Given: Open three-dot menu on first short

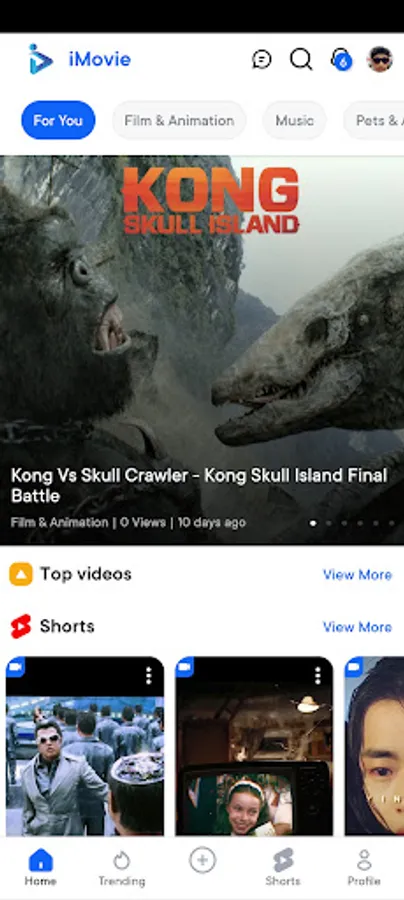Looking at the screenshot, I should [149, 676].
